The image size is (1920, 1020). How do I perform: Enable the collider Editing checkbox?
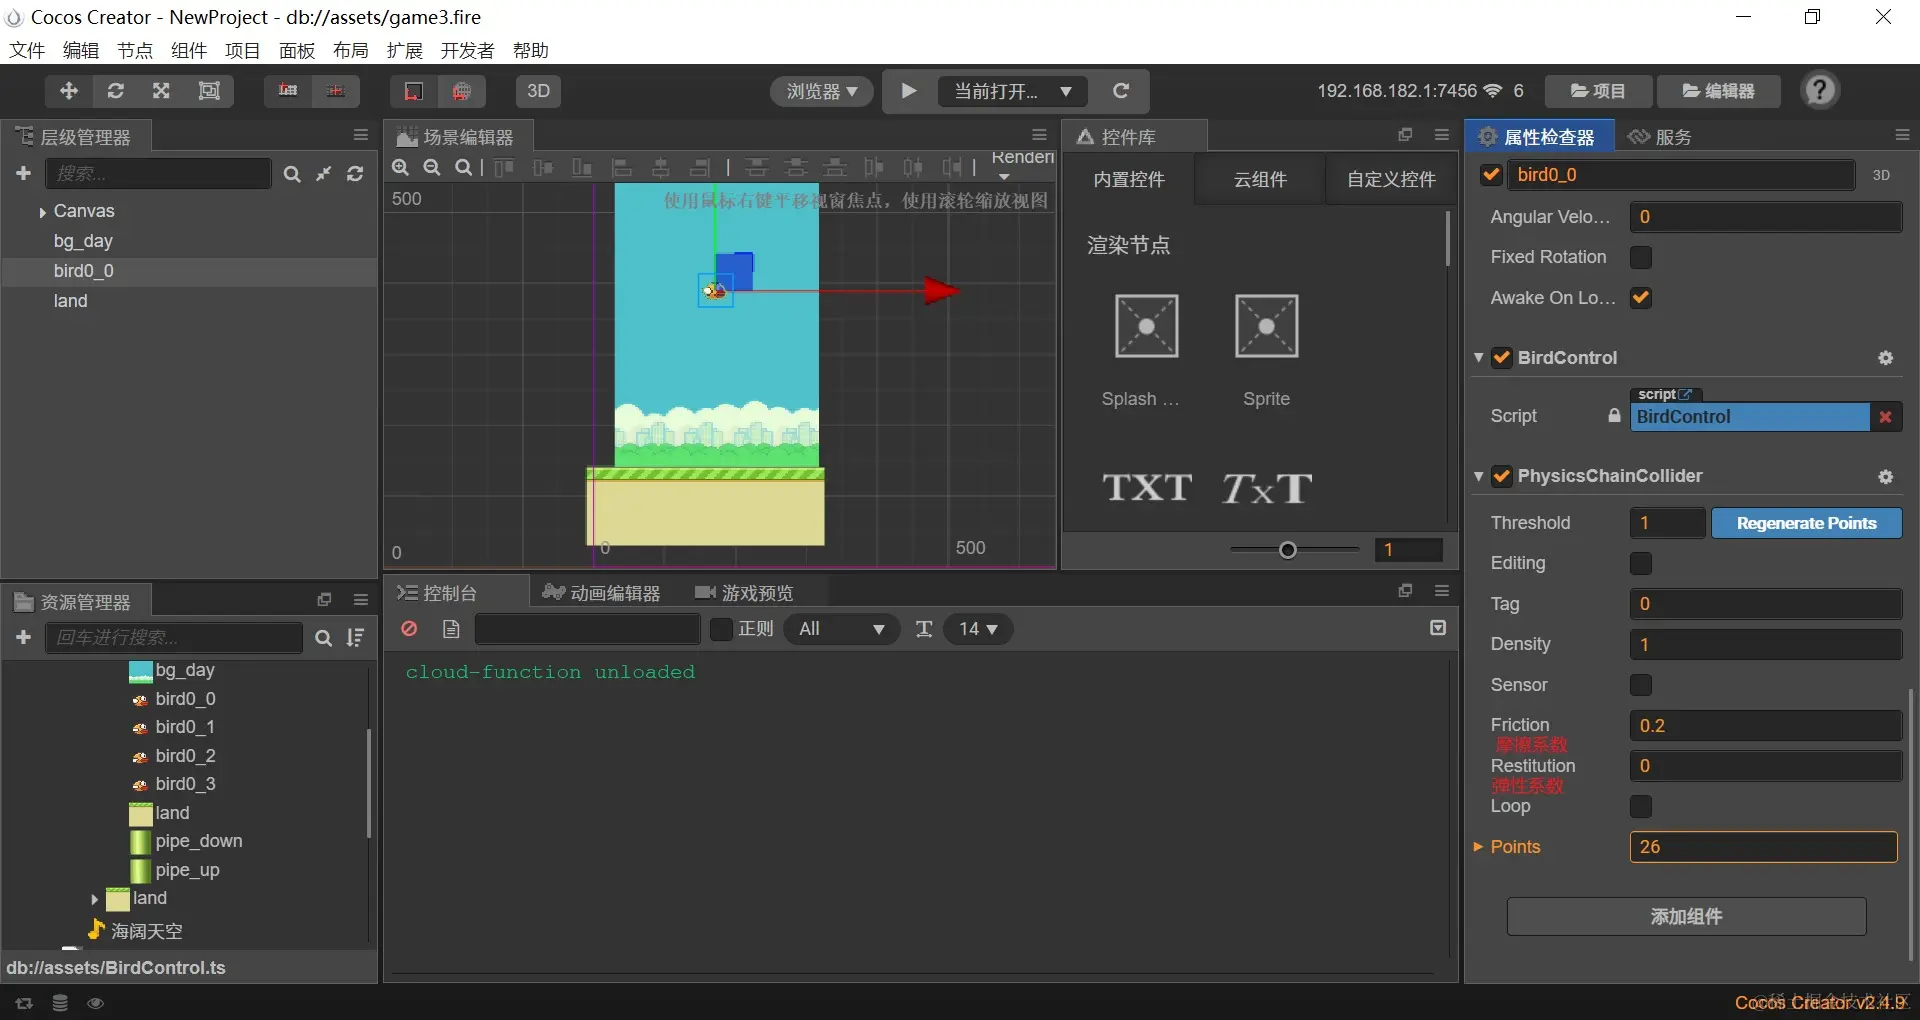pyautogui.click(x=1641, y=564)
